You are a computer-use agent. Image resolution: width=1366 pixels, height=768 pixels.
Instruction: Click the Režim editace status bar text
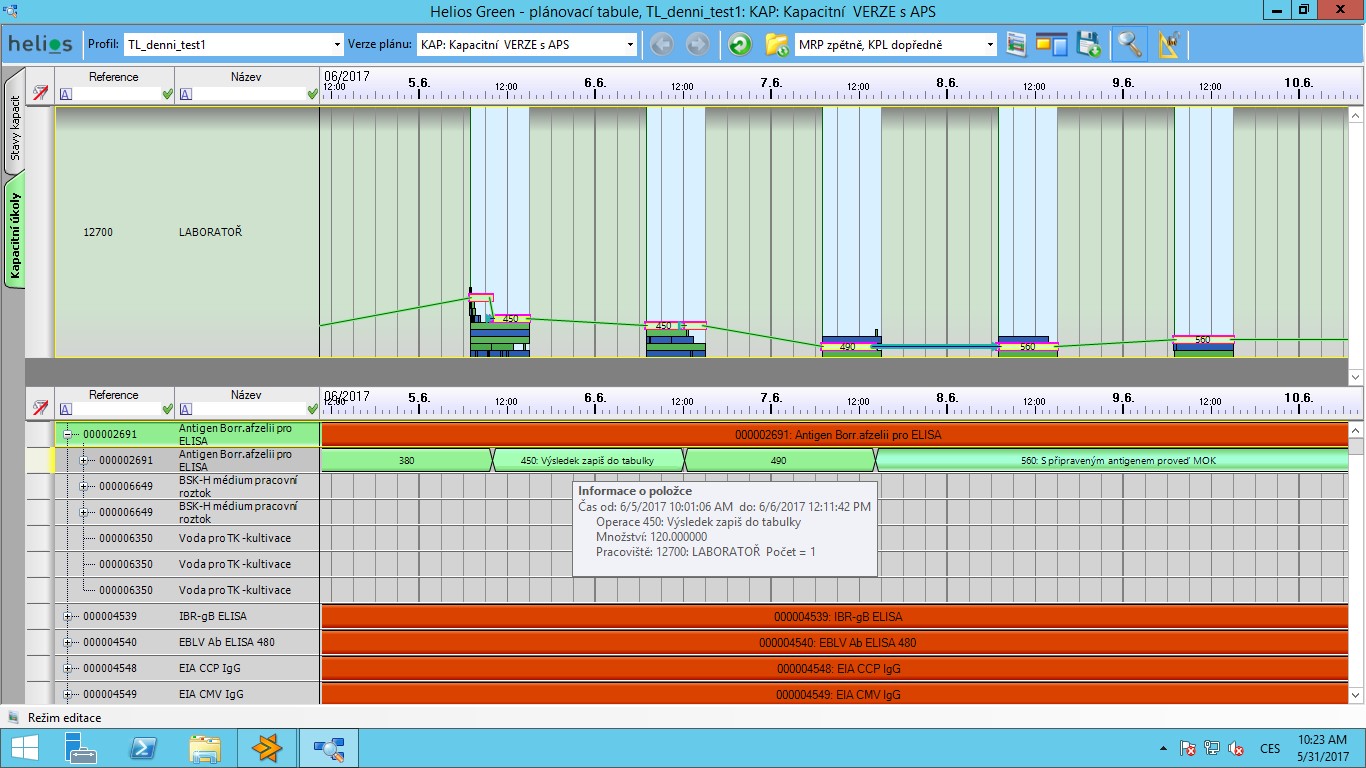tap(64, 717)
